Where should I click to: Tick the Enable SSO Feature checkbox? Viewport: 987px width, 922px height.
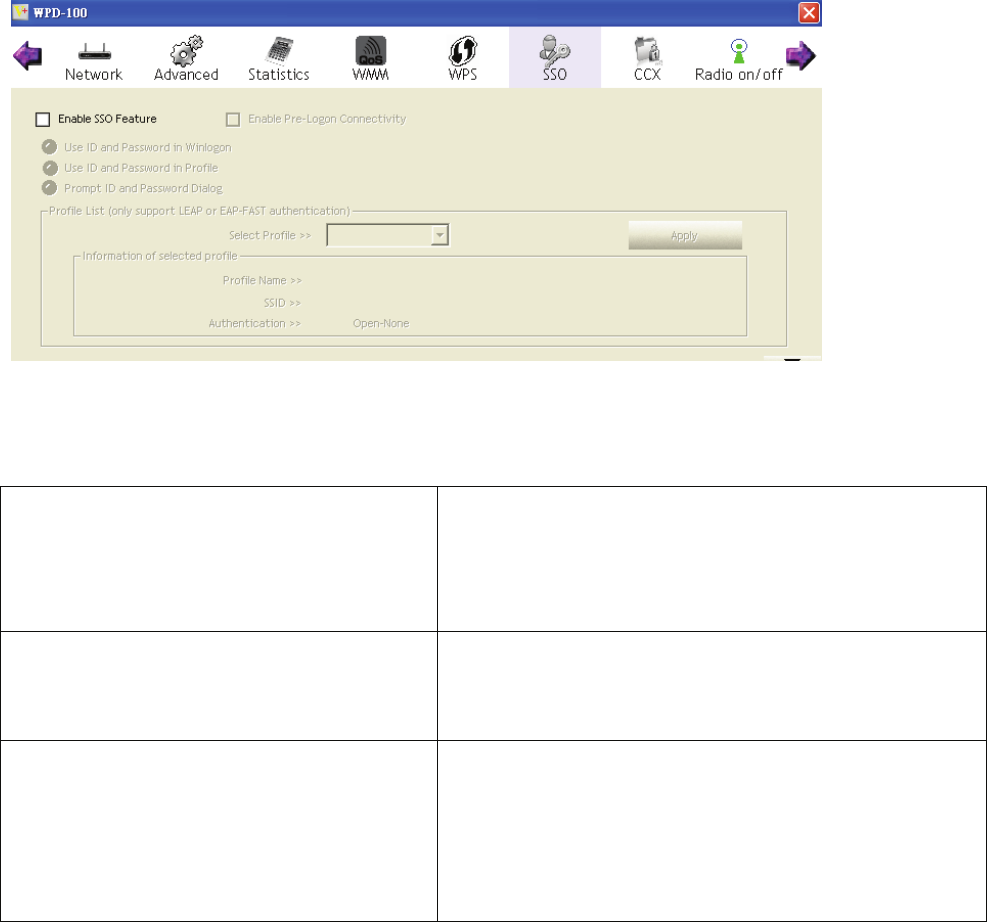pyautogui.click(x=43, y=120)
